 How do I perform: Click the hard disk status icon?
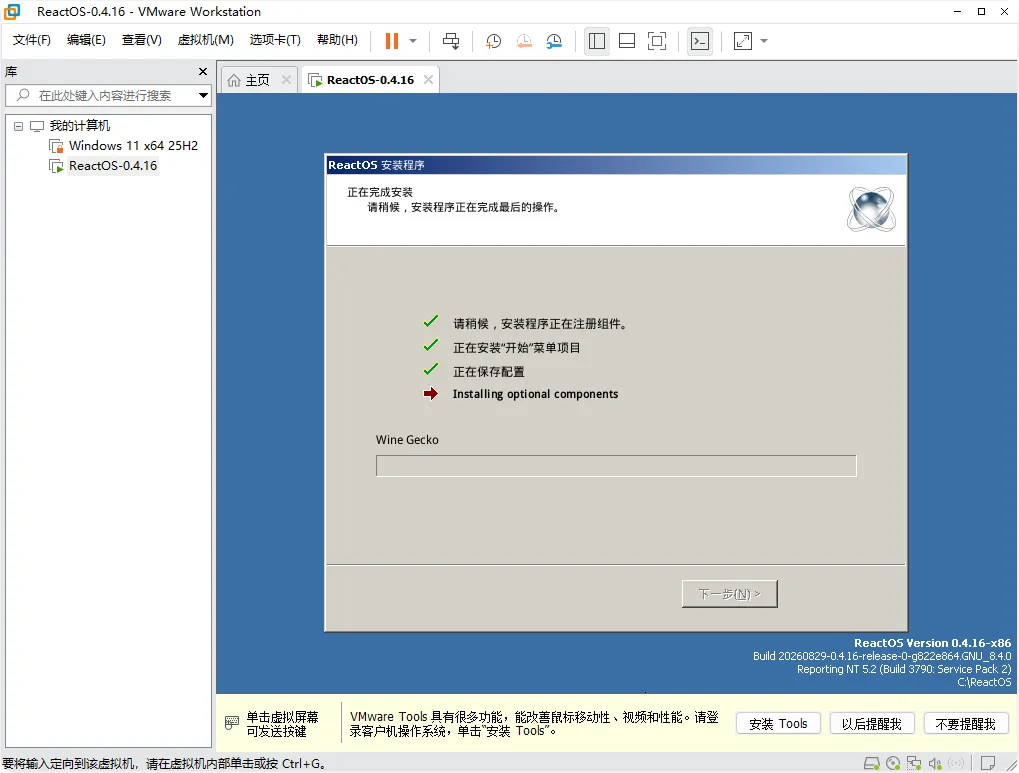871,763
